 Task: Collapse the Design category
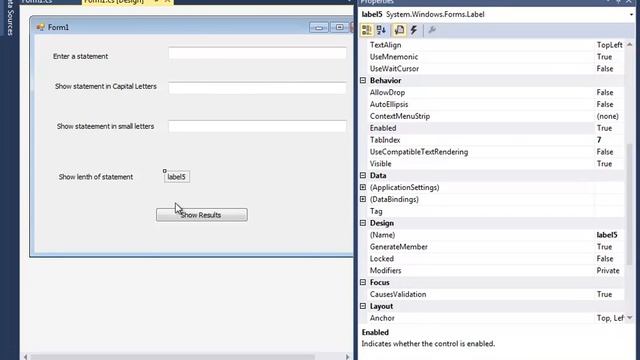(x=363, y=223)
